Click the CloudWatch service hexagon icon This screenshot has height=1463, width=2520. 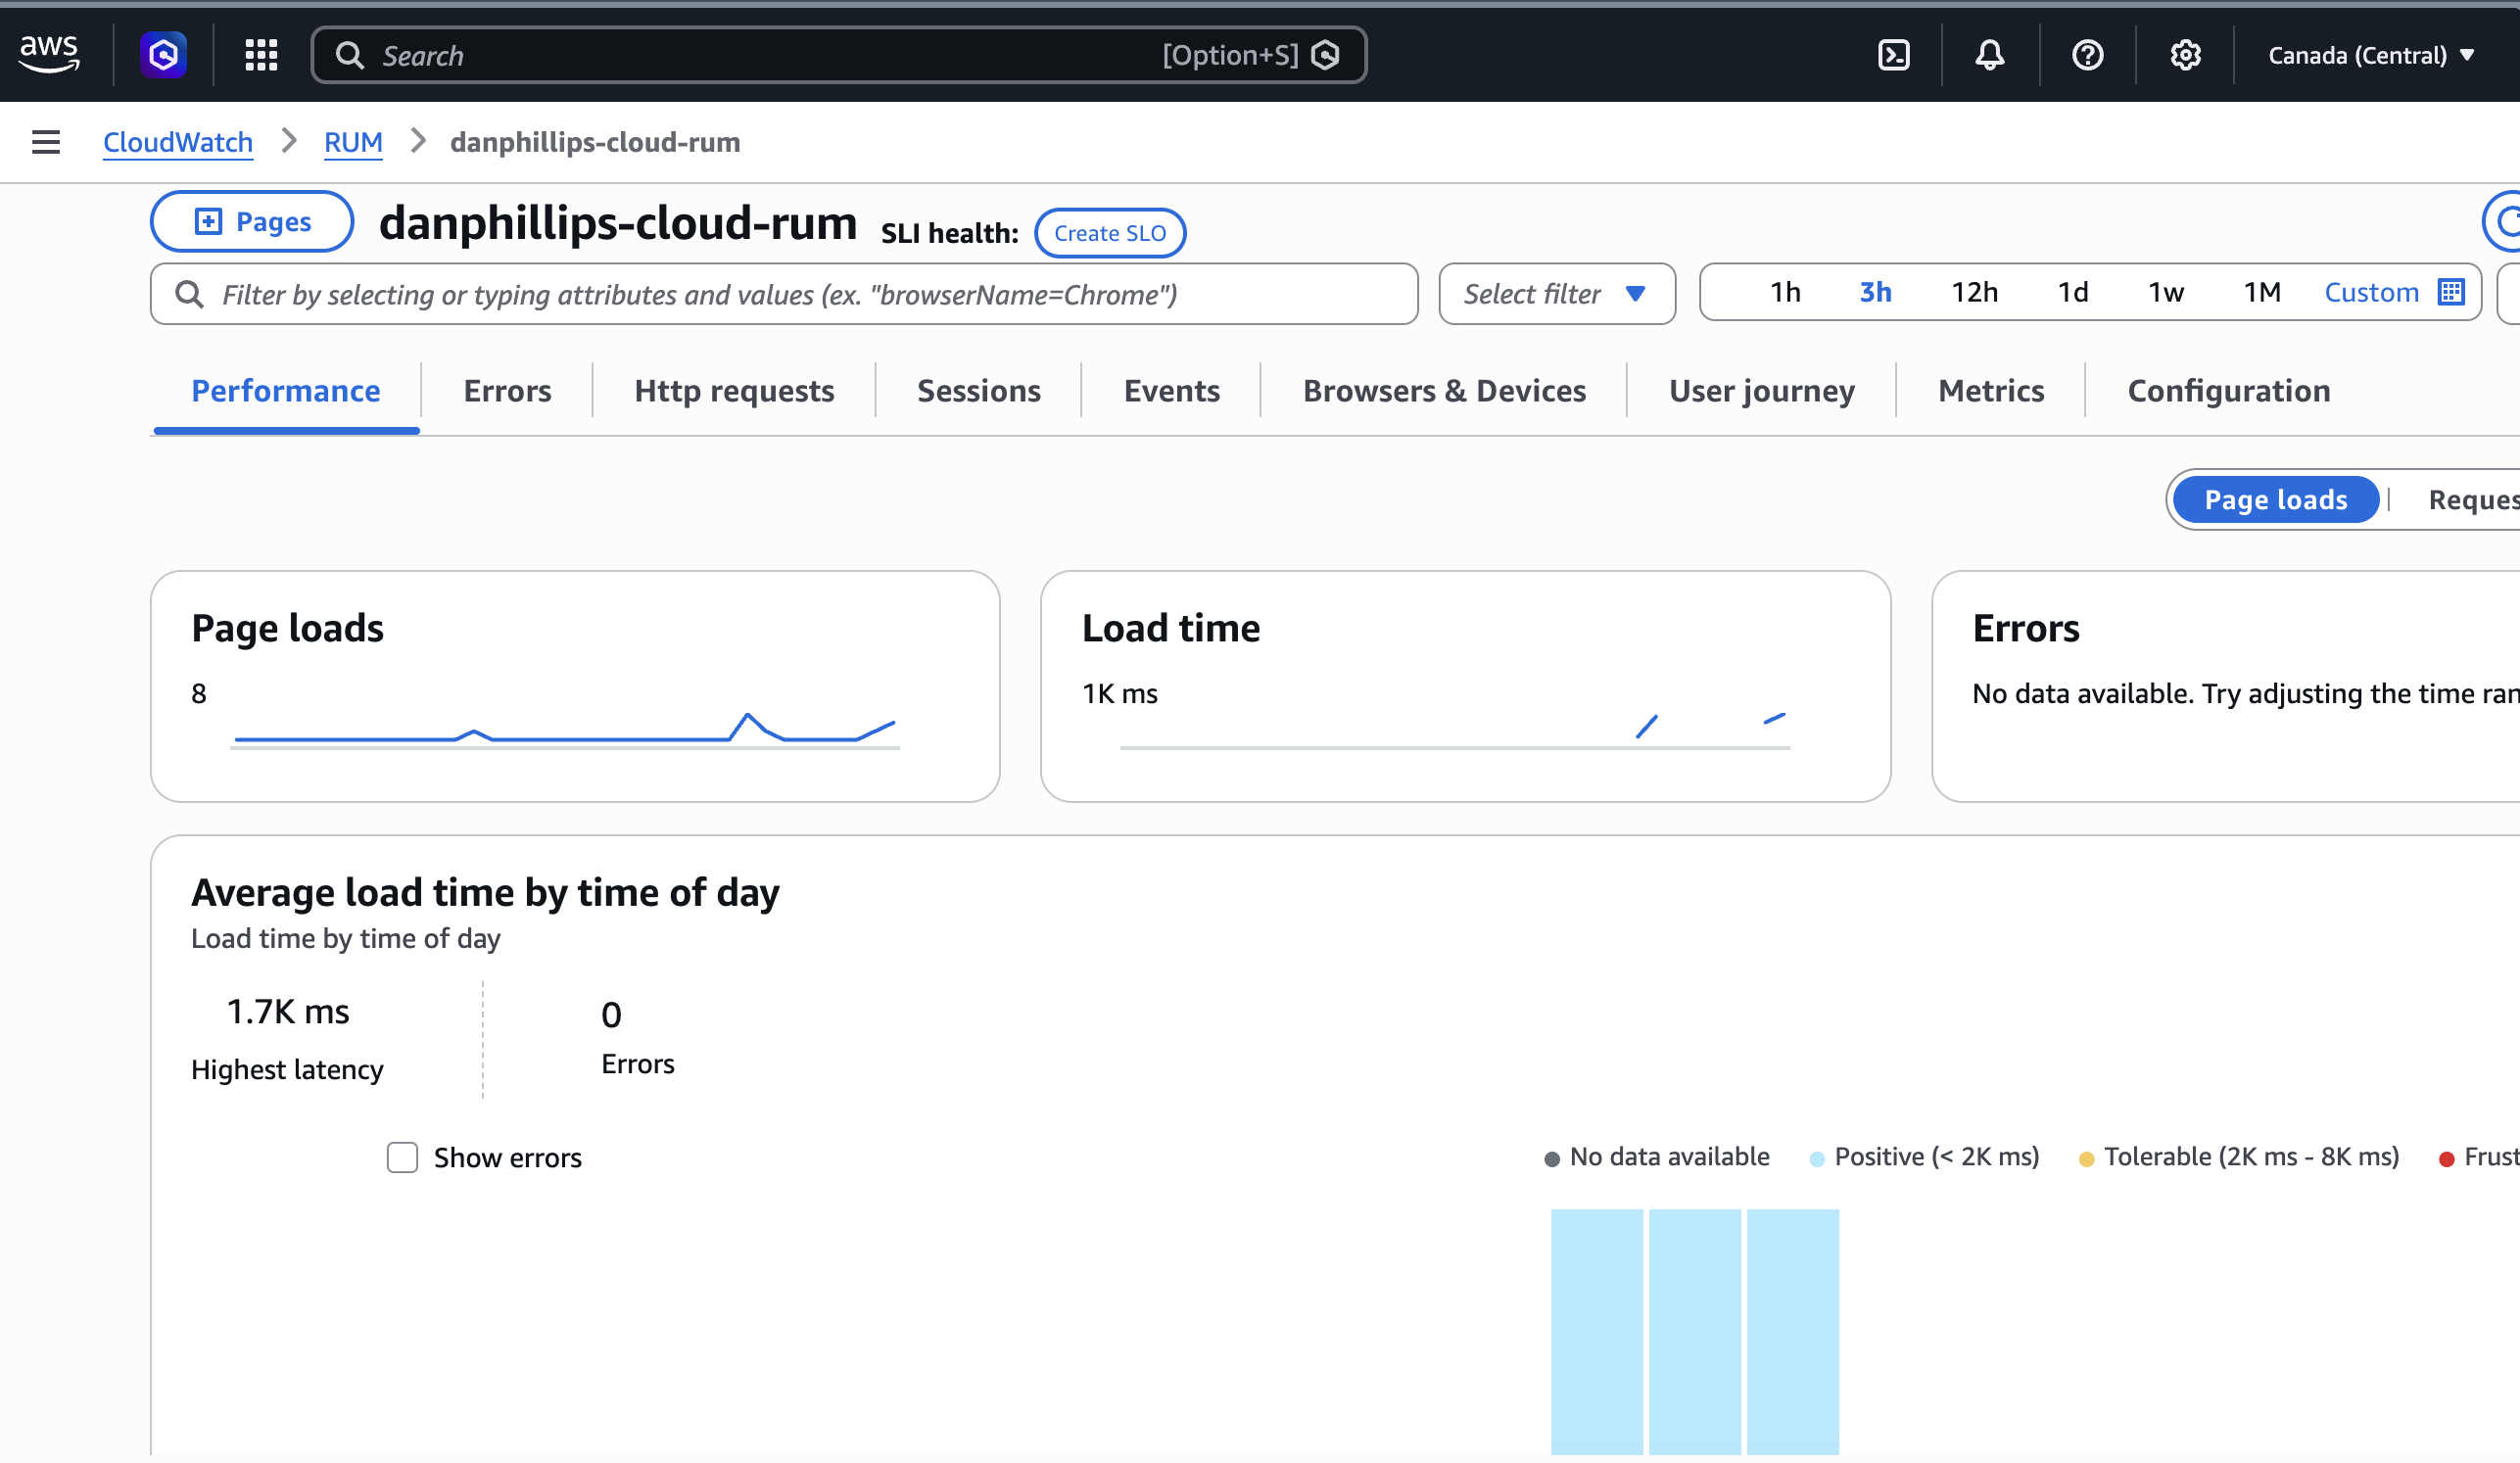coord(162,54)
